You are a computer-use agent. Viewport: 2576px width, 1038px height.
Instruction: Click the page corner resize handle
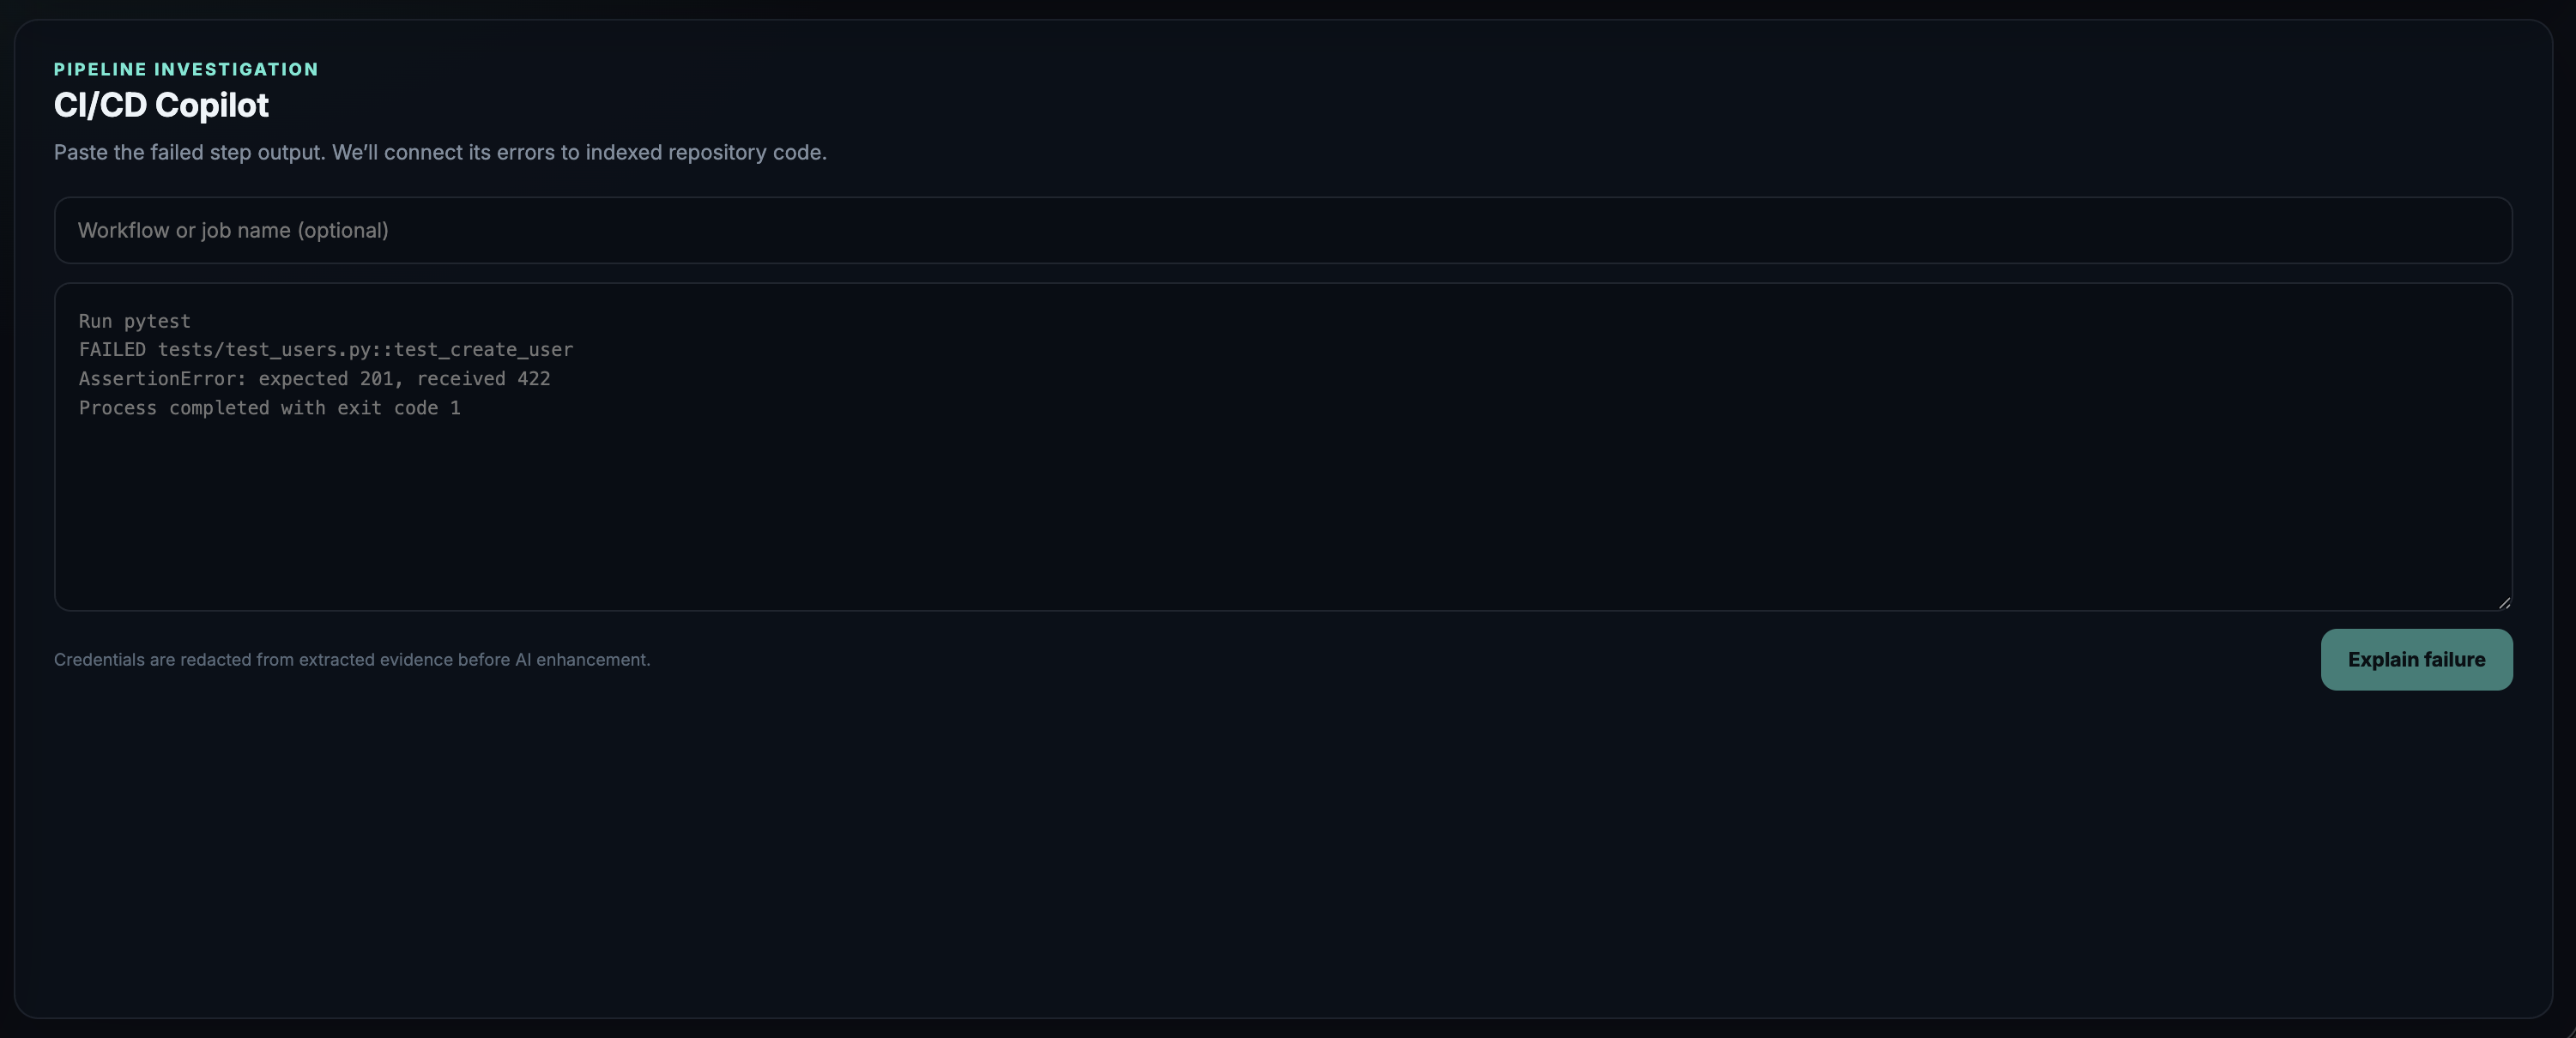2569,1031
